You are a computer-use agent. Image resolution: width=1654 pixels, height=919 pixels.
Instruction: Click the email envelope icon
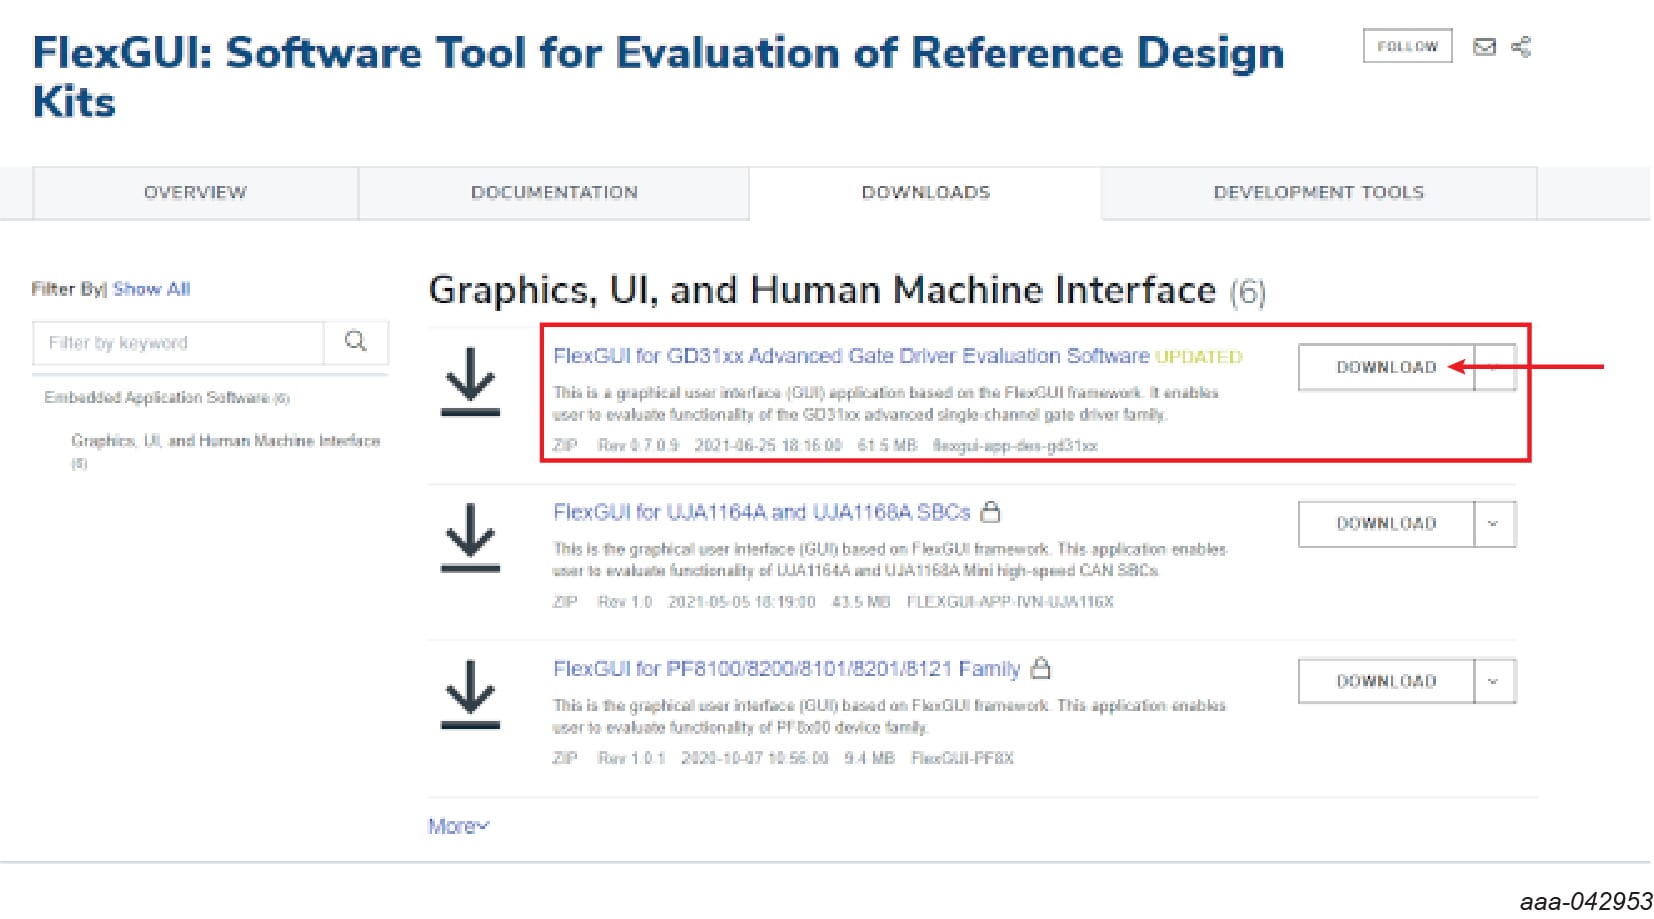pos(1484,47)
